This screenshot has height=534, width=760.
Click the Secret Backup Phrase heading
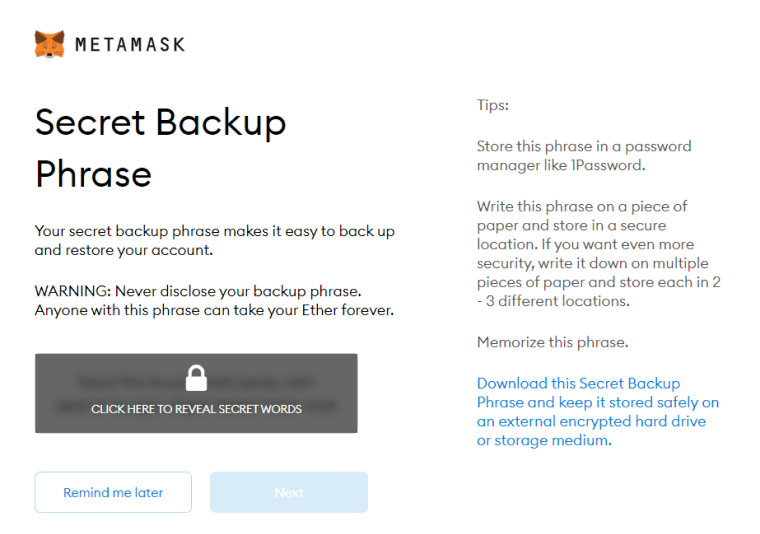[x=160, y=148]
